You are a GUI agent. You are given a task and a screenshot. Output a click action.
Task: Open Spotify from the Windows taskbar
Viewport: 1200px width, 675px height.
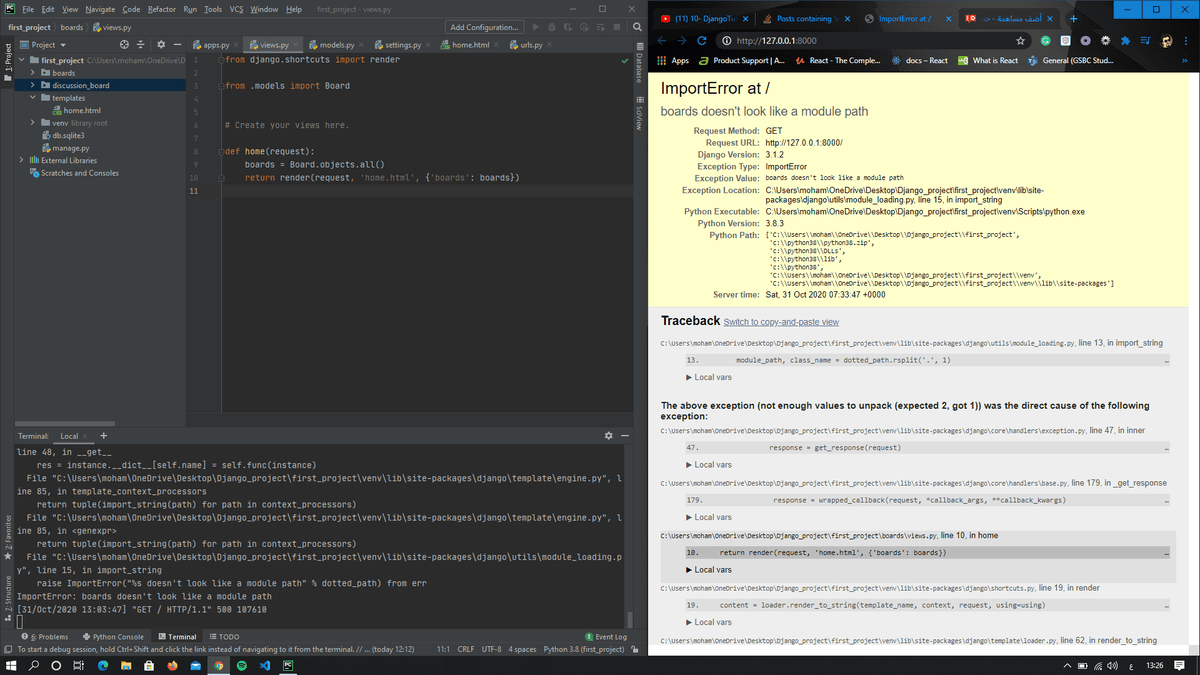241,665
